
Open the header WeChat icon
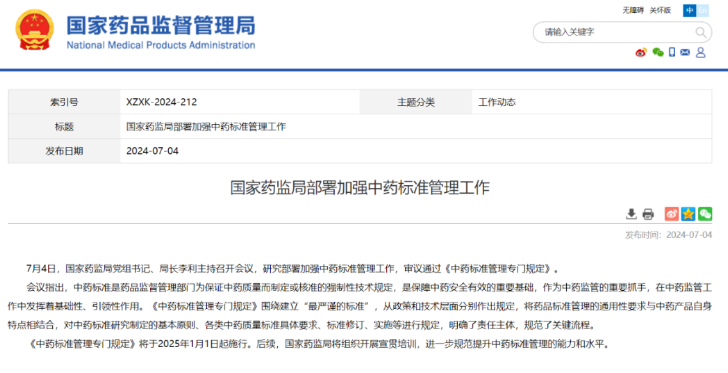point(657,52)
